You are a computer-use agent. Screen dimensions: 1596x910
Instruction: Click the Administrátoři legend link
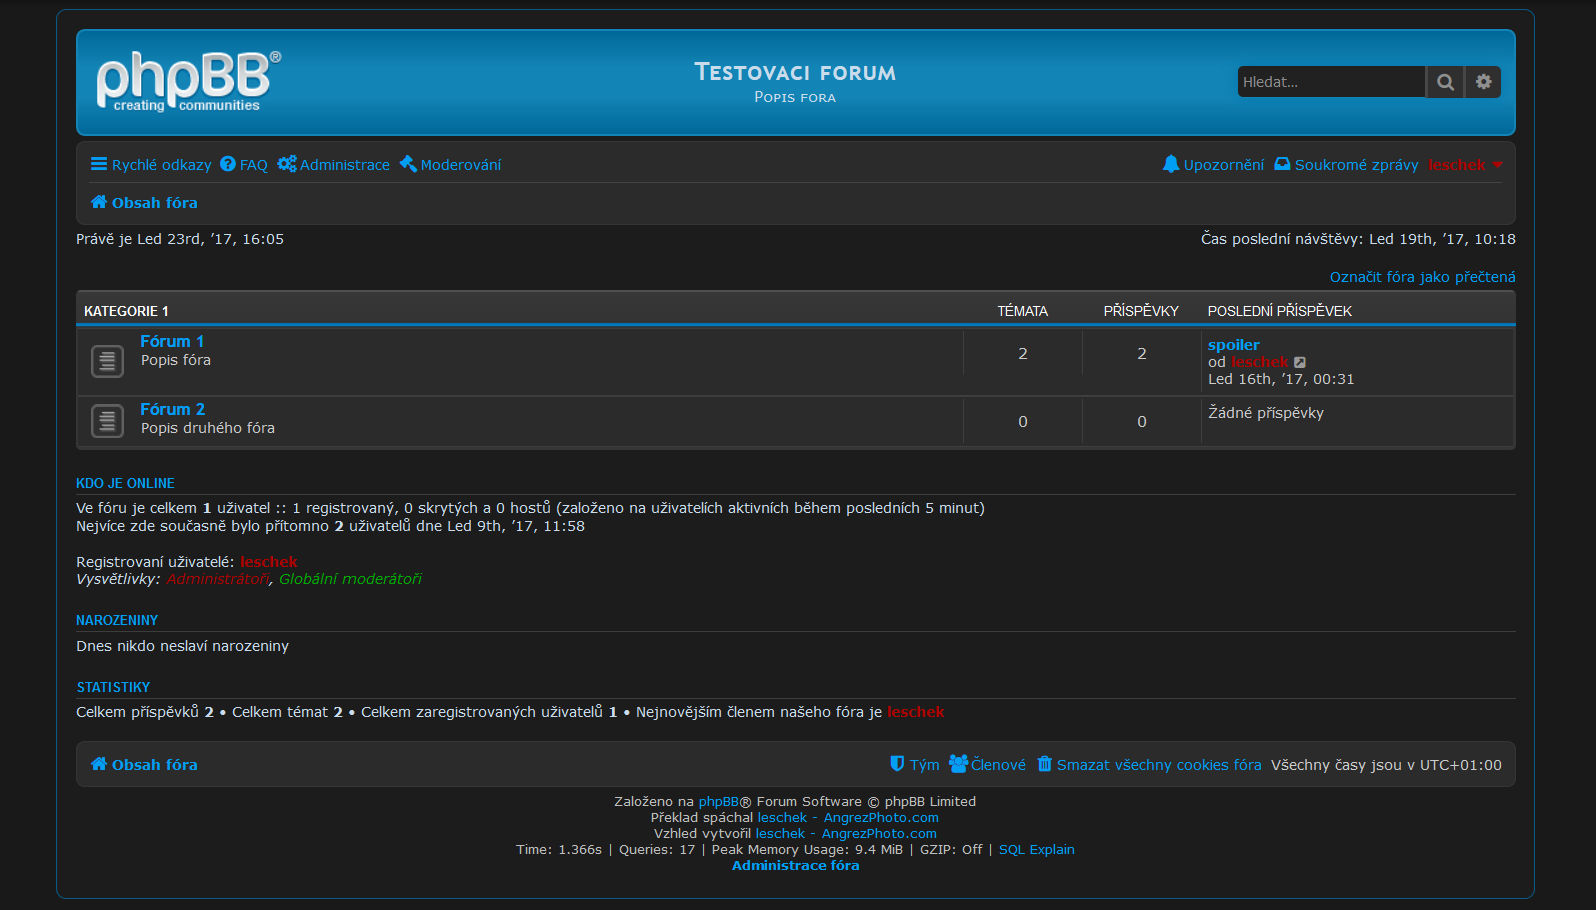pyautogui.click(x=217, y=579)
